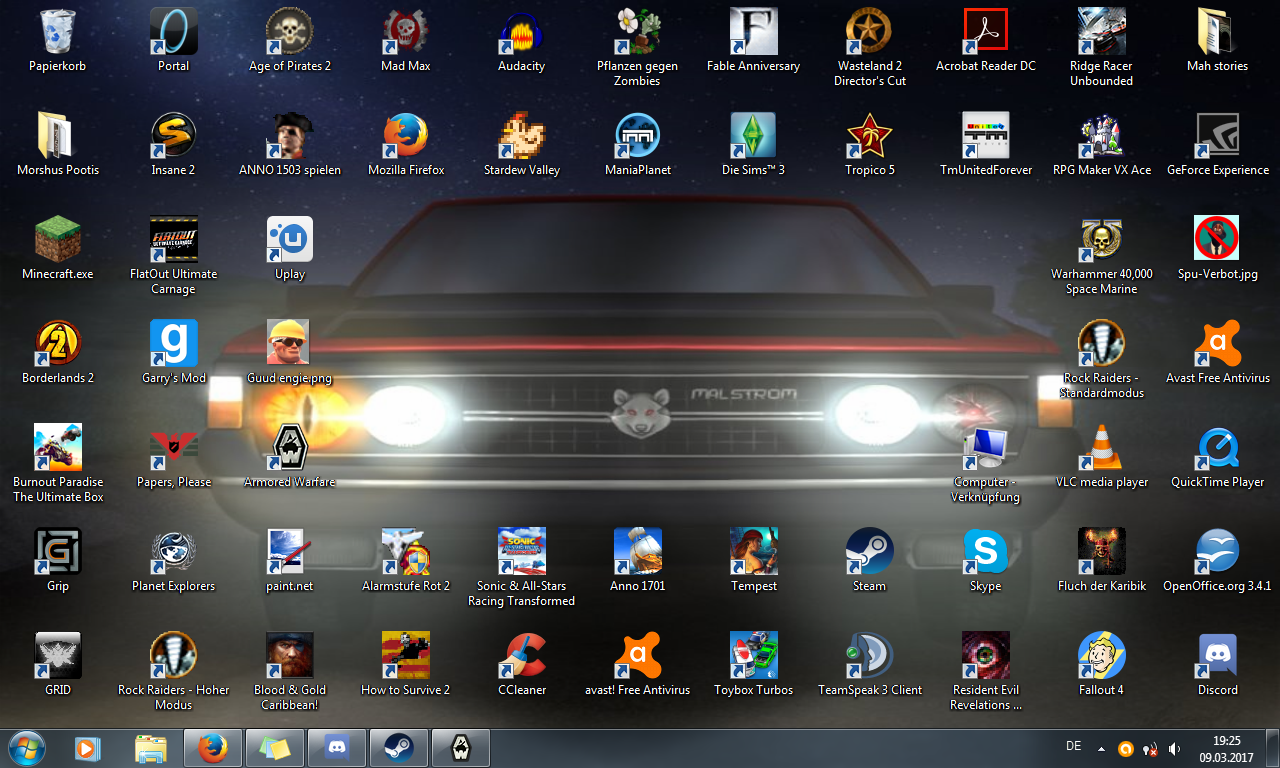Open the GRID racing game icon

[x=58, y=656]
